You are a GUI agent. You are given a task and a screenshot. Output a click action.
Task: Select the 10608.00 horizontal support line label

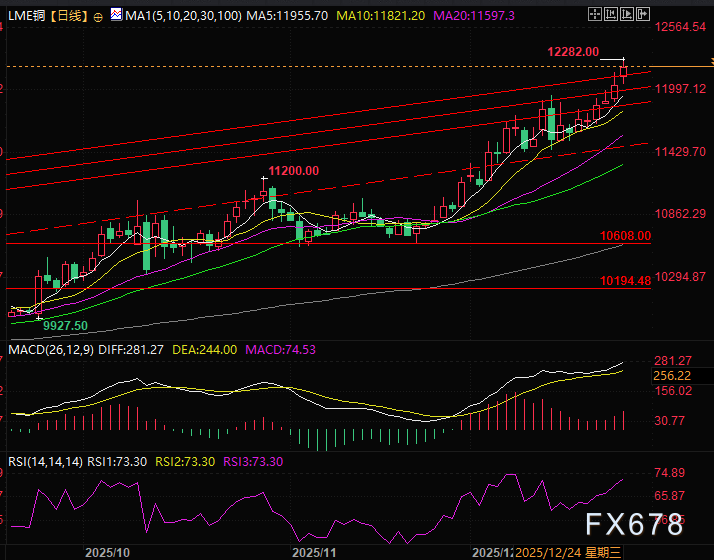625,236
